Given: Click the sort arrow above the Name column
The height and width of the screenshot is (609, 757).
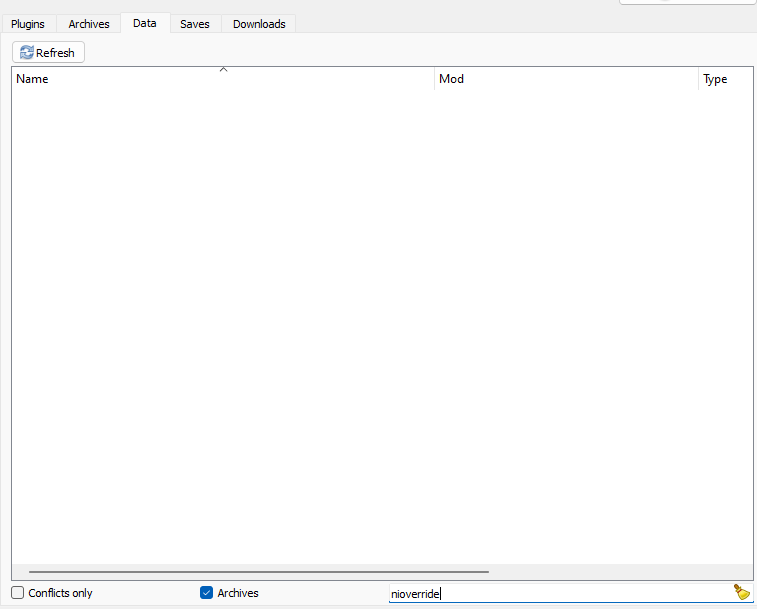Looking at the screenshot, I should [223, 70].
